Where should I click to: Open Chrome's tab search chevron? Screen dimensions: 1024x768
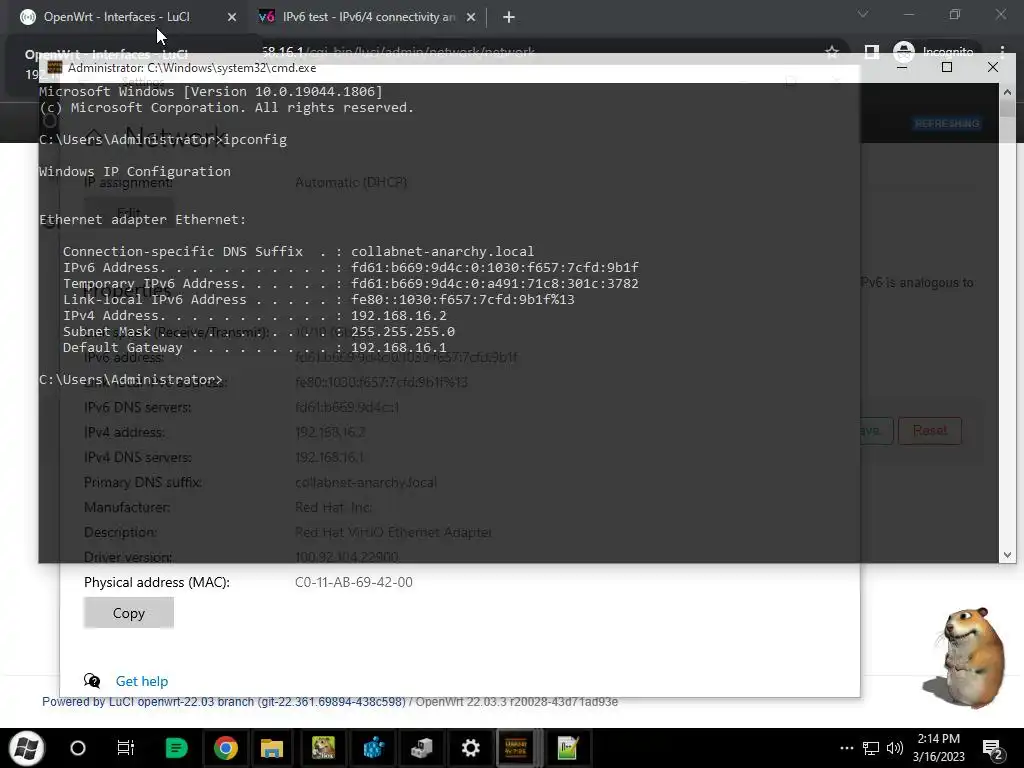click(x=863, y=14)
